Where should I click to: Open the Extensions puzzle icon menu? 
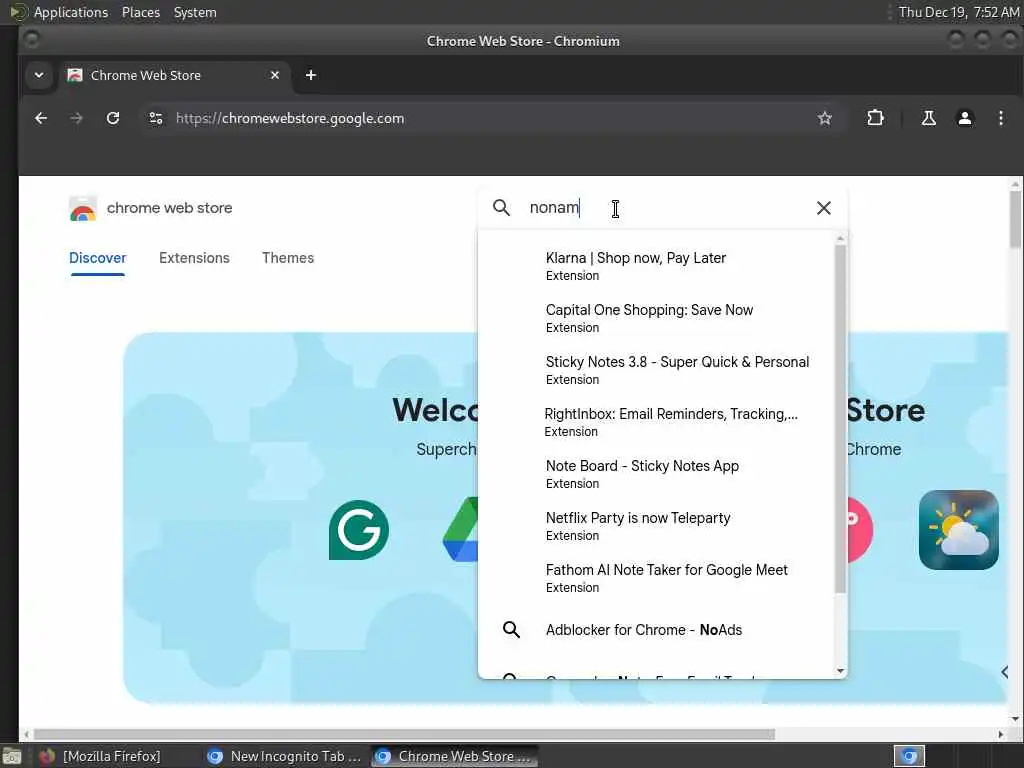pos(875,118)
